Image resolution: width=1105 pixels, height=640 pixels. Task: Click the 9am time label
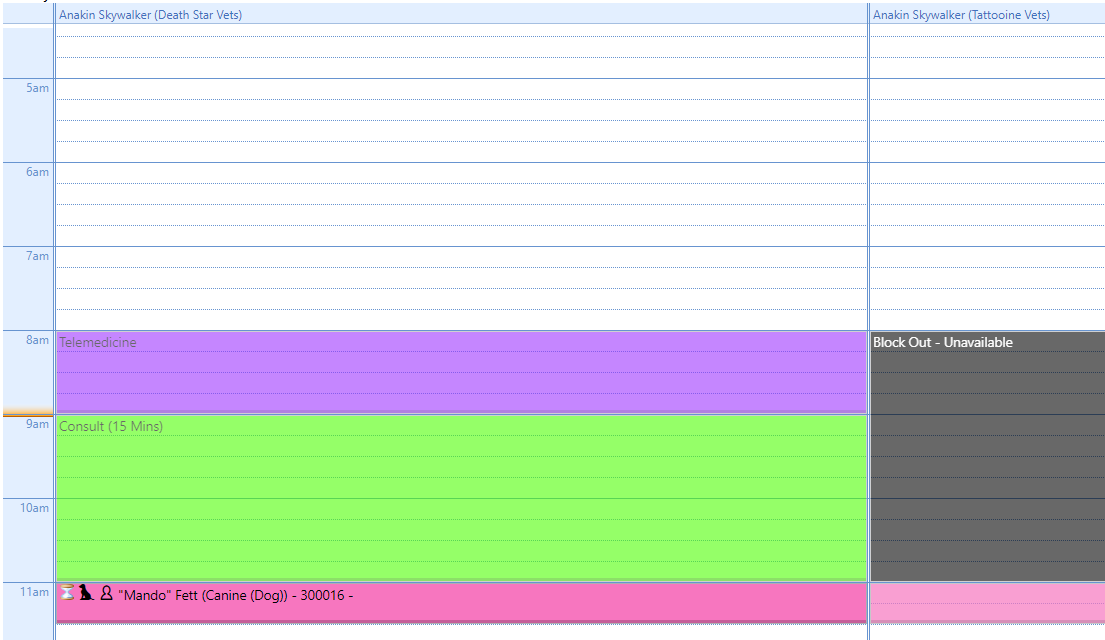click(37, 424)
